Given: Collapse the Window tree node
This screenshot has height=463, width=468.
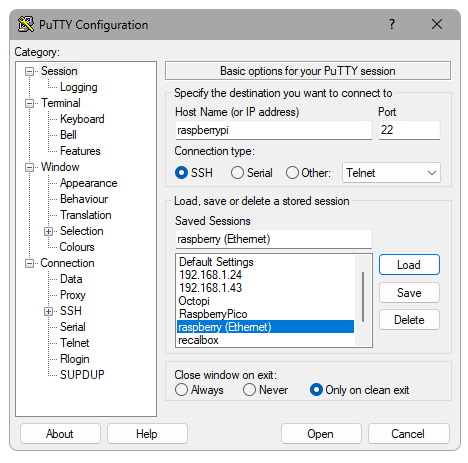Looking at the screenshot, I should pos(29,167).
